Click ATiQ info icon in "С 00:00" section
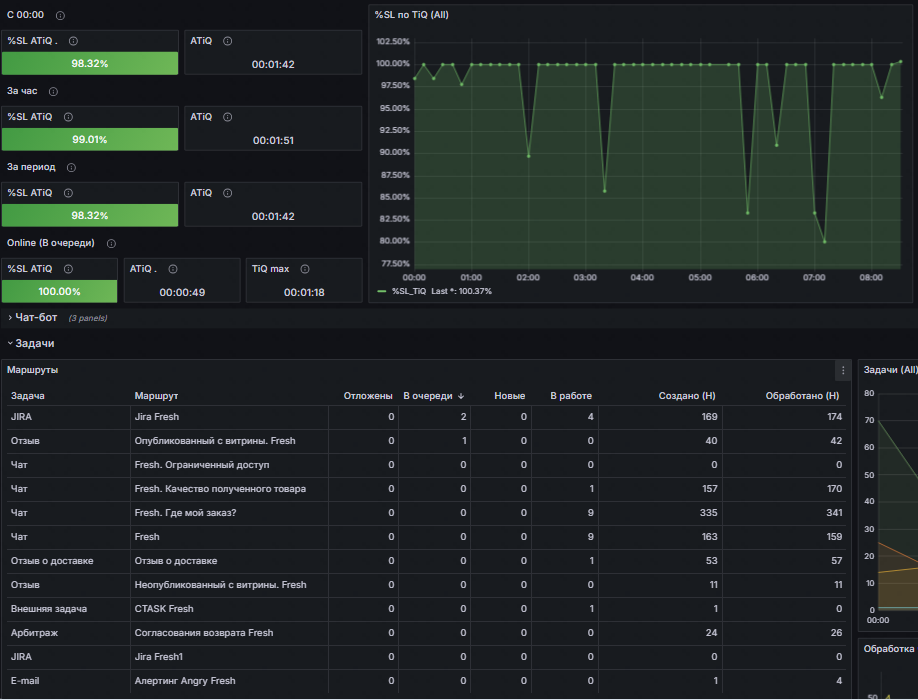 click(227, 41)
